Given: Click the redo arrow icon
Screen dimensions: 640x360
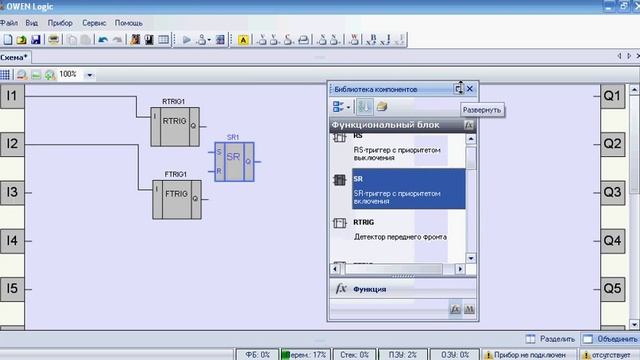Looking at the screenshot, I should tap(117, 40).
